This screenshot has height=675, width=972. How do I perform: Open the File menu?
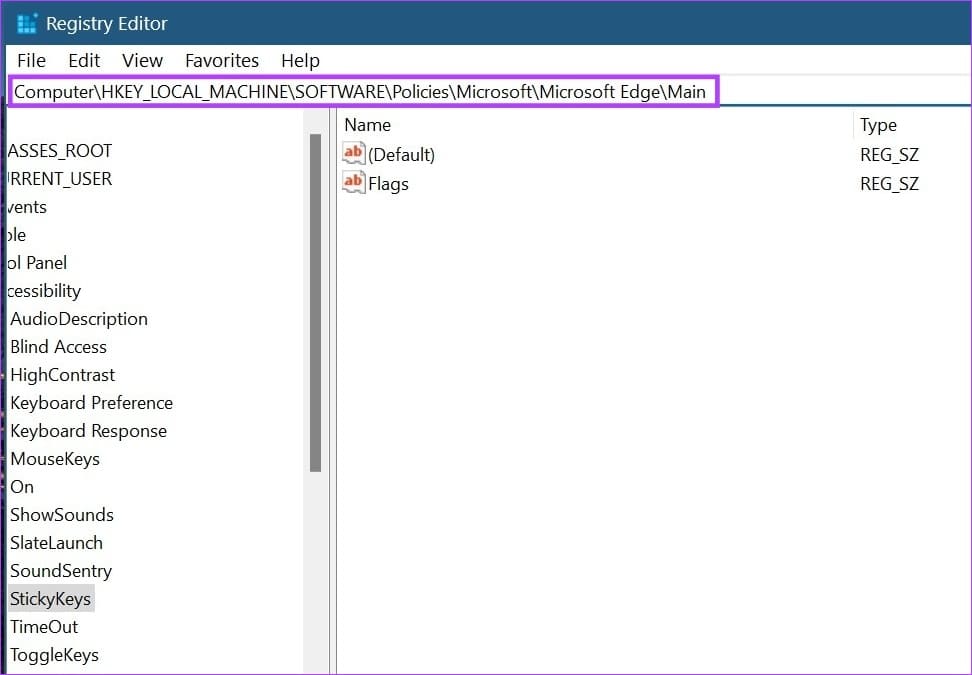point(31,61)
